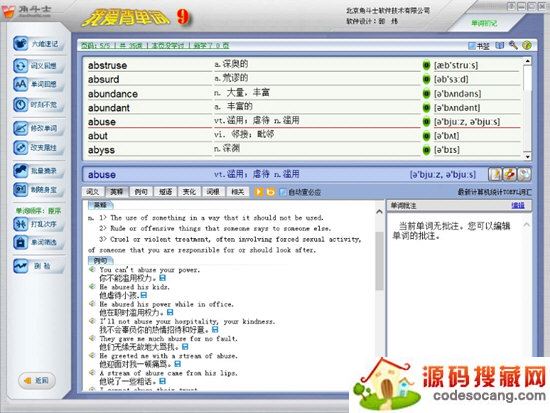Select the word abut in list
The width and height of the screenshot is (550, 413).
point(98,136)
